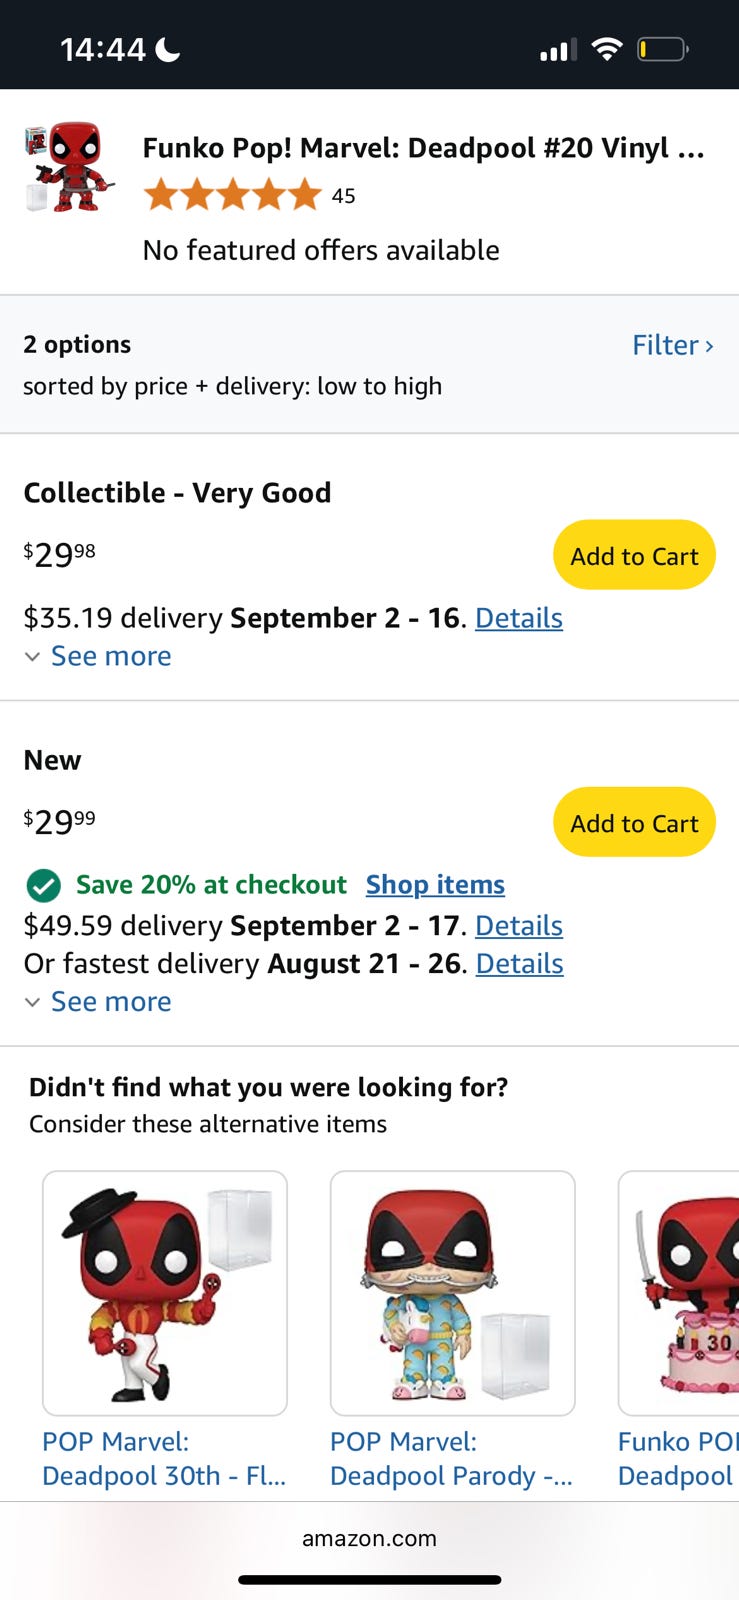Add the New $29.99 offer to cart
This screenshot has width=739, height=1600.
tap(634, 823)
